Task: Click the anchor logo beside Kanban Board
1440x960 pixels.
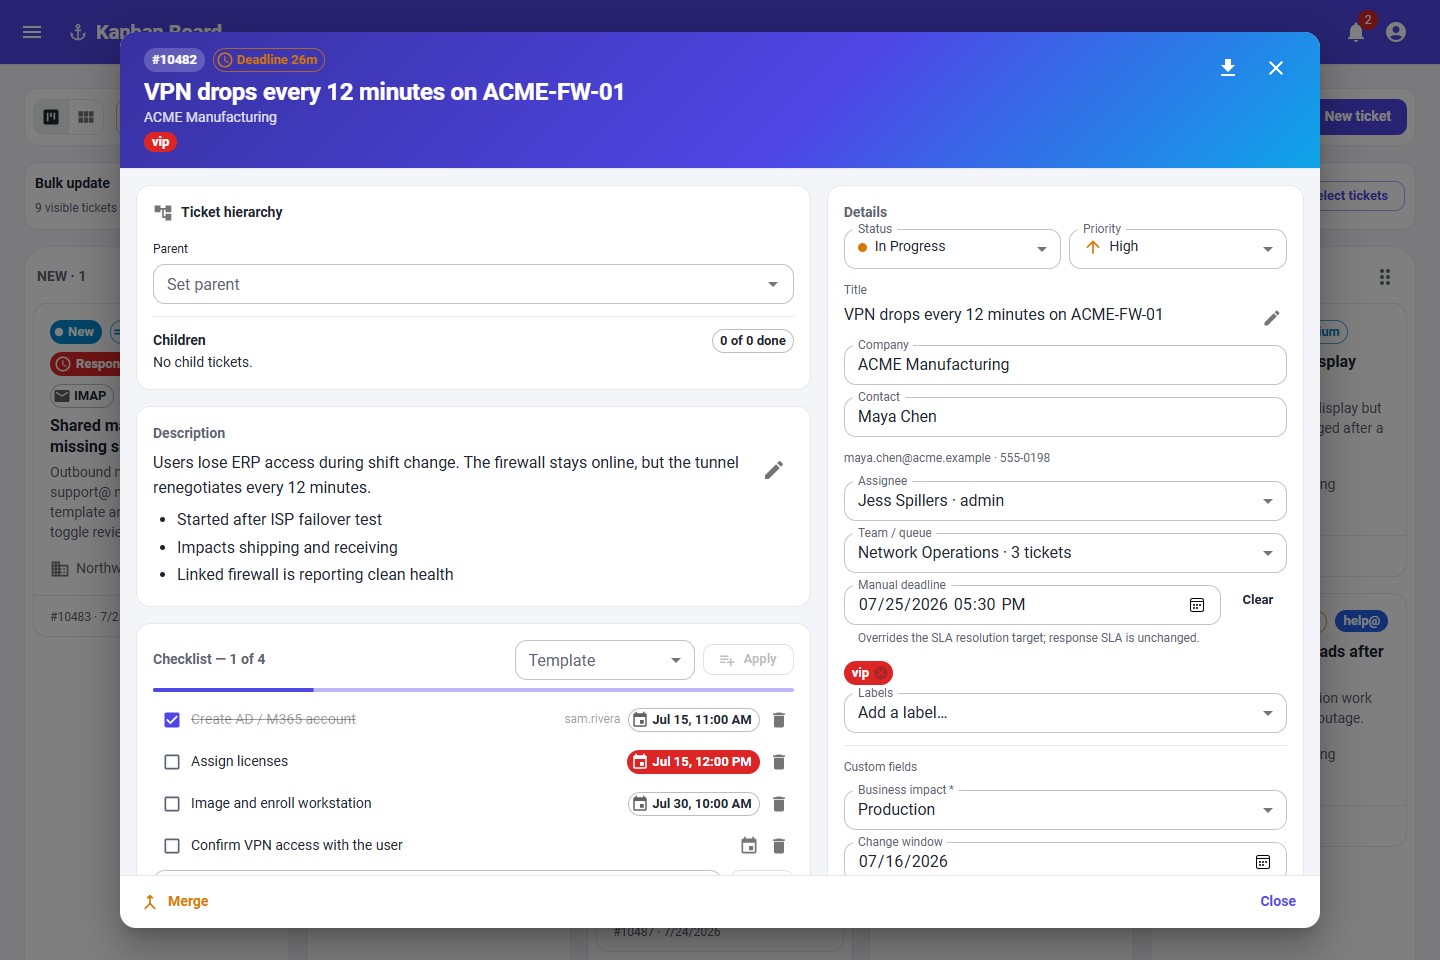Action: point(77,32)
